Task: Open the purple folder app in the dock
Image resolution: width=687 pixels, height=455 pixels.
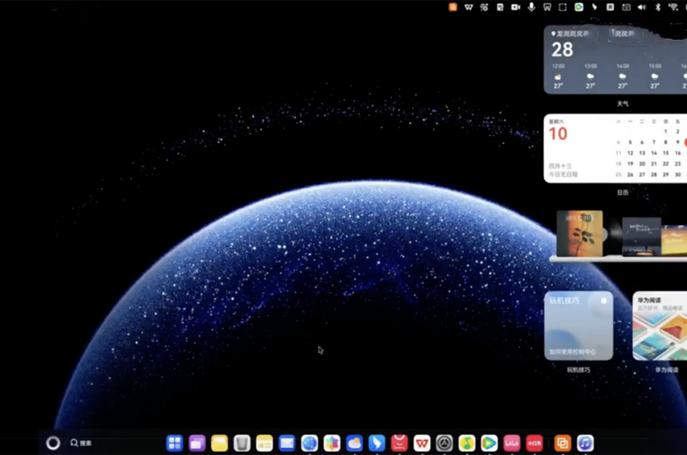Action: [x=197, y=443]
